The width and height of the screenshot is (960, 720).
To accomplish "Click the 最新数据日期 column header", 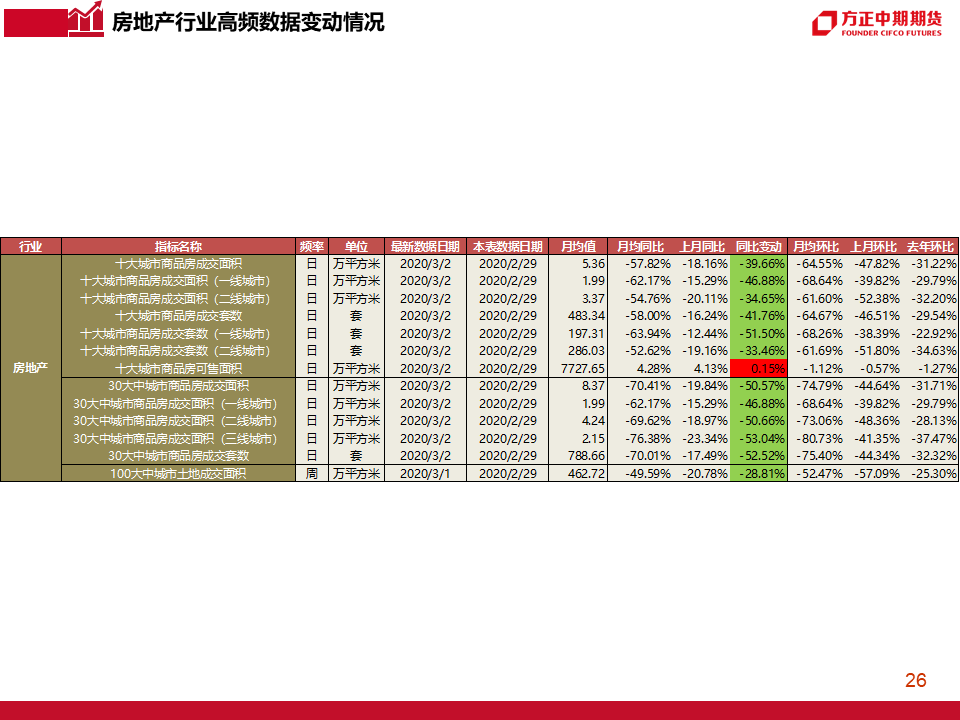I will click(x=425, y=246).
